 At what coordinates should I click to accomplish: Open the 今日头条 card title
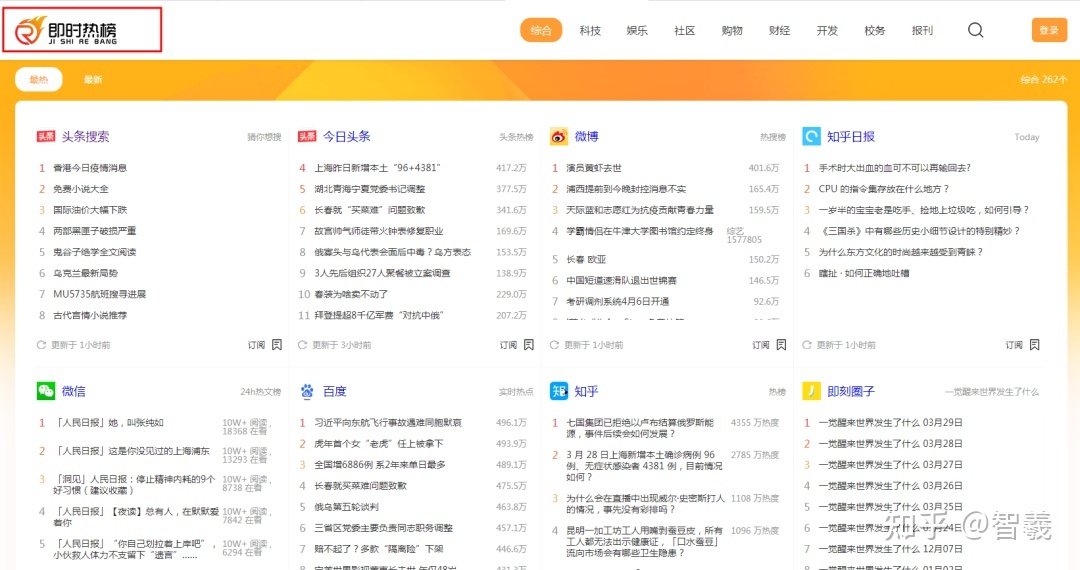(x=346, y=136)
